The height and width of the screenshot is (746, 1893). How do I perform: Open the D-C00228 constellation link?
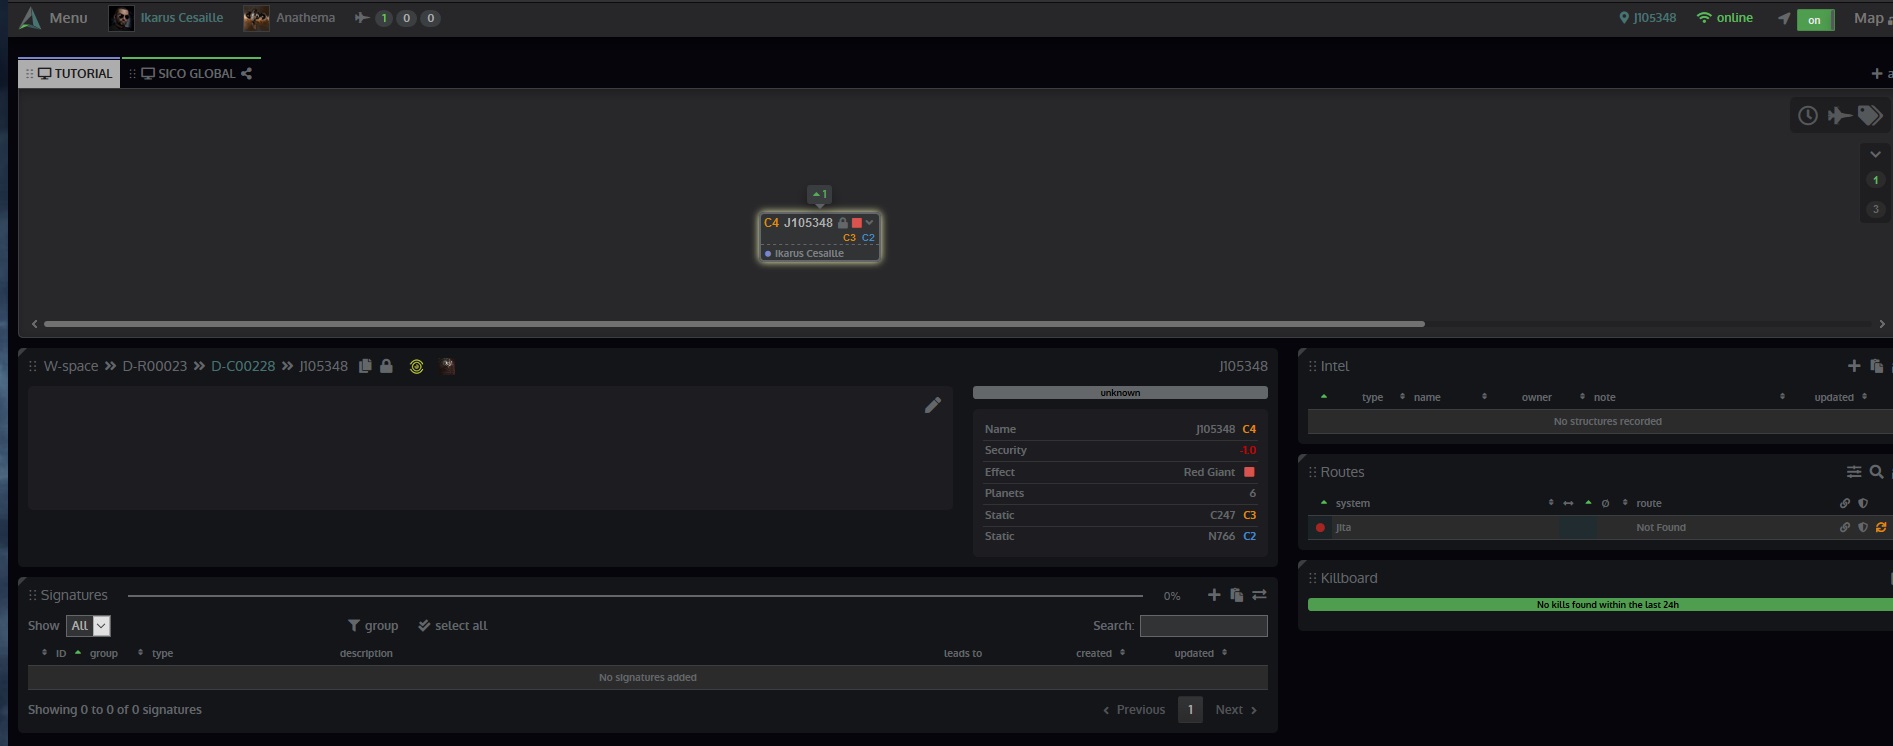pyautogui.click(x=242, y=366)
